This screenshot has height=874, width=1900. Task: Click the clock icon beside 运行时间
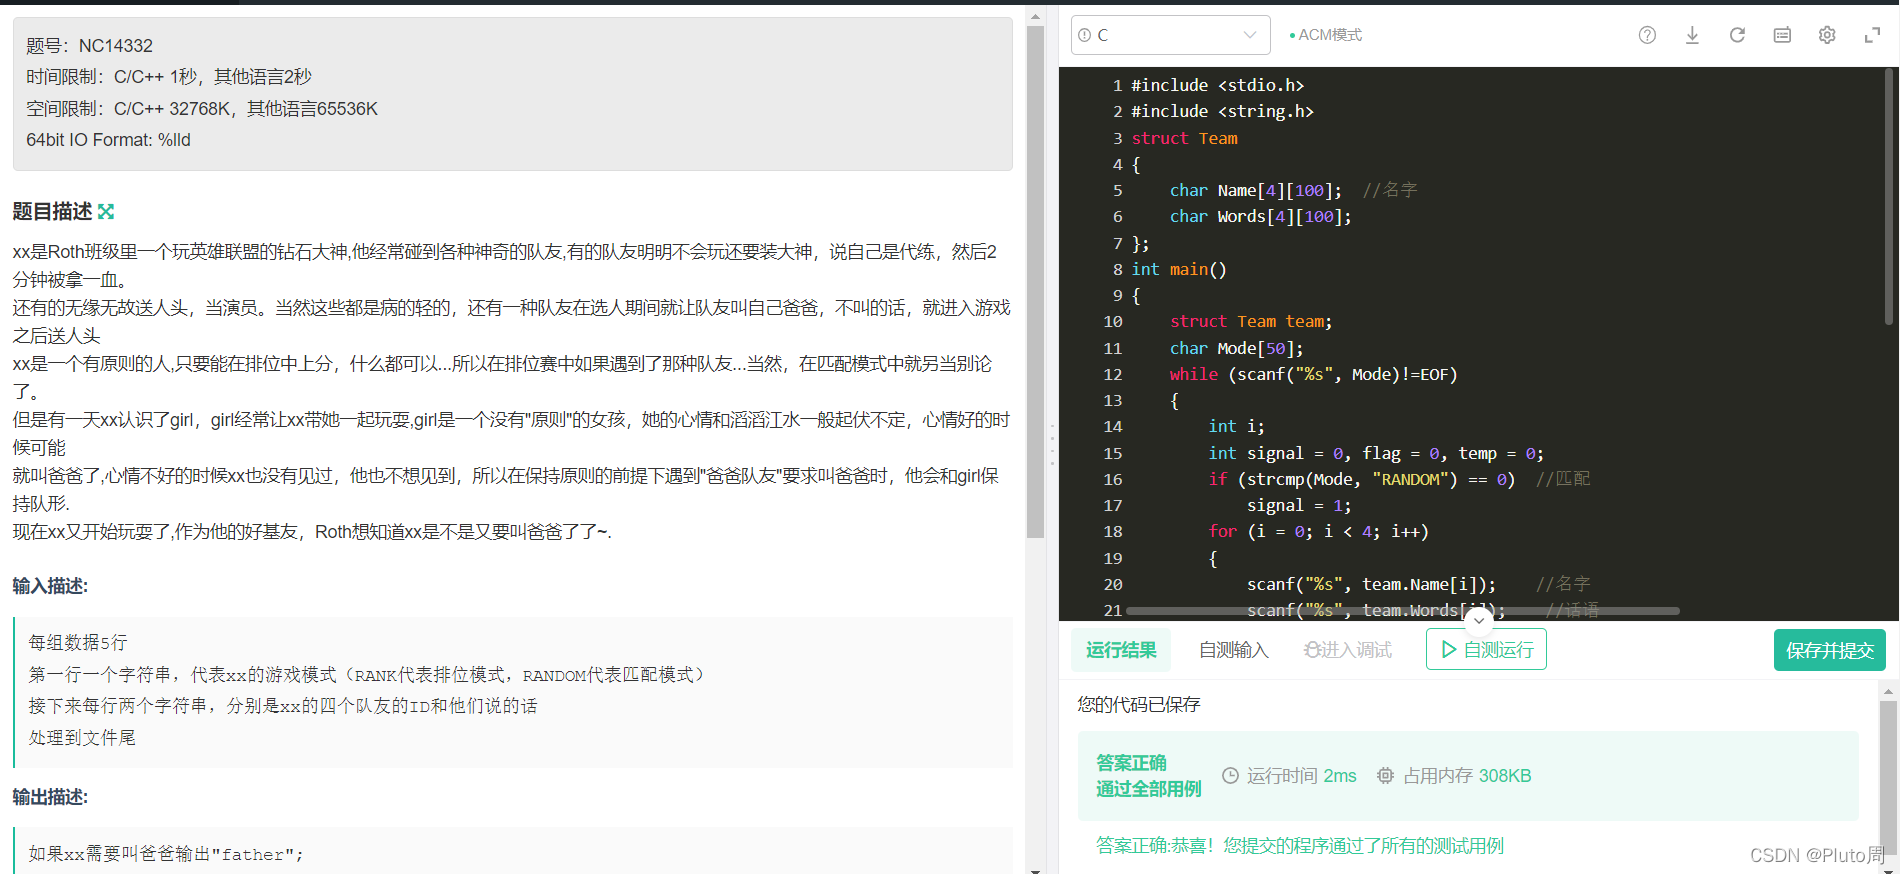tap(1230, 776)
